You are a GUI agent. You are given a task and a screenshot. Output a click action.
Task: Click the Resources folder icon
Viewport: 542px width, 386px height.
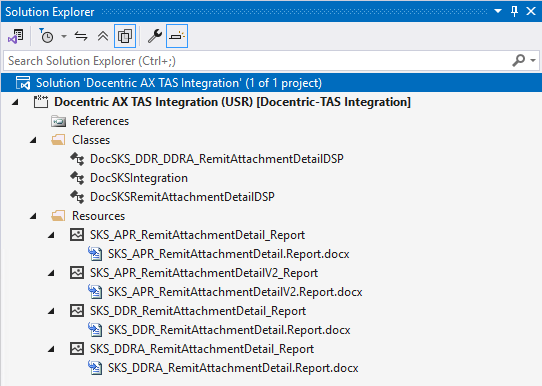(x=58, y=216)
